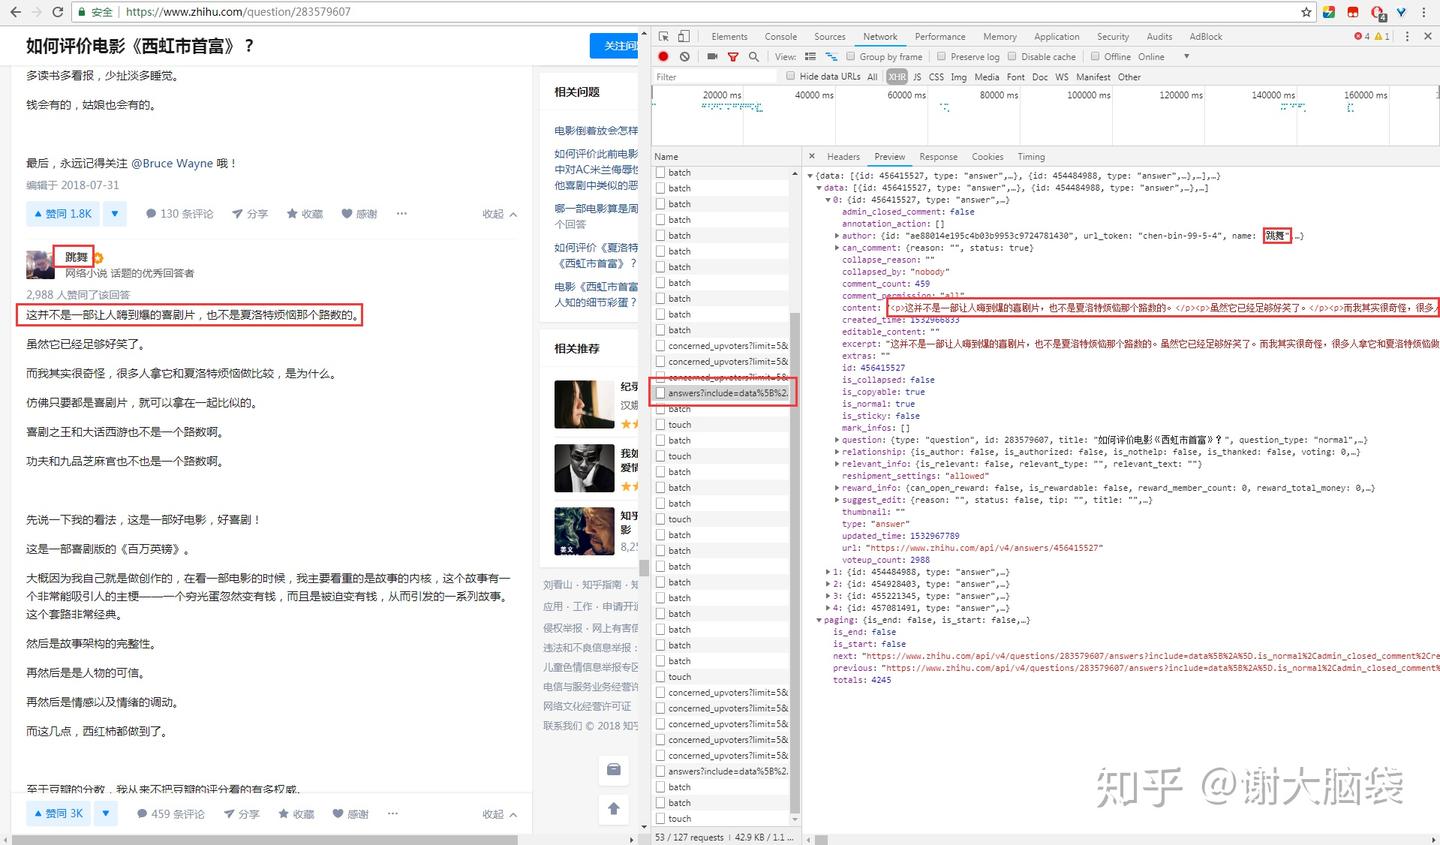Switch to the Console tab in DevTools
Viewport: 1440px width, 845px height.
click(x=780, y=36)
